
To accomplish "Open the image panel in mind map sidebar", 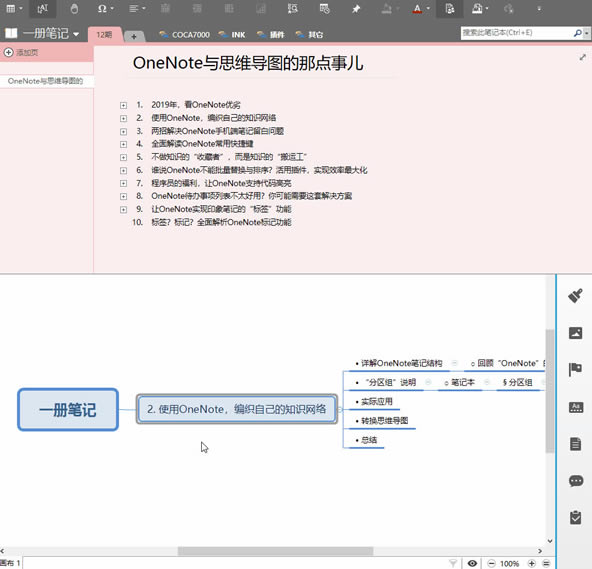I will 575,333.
